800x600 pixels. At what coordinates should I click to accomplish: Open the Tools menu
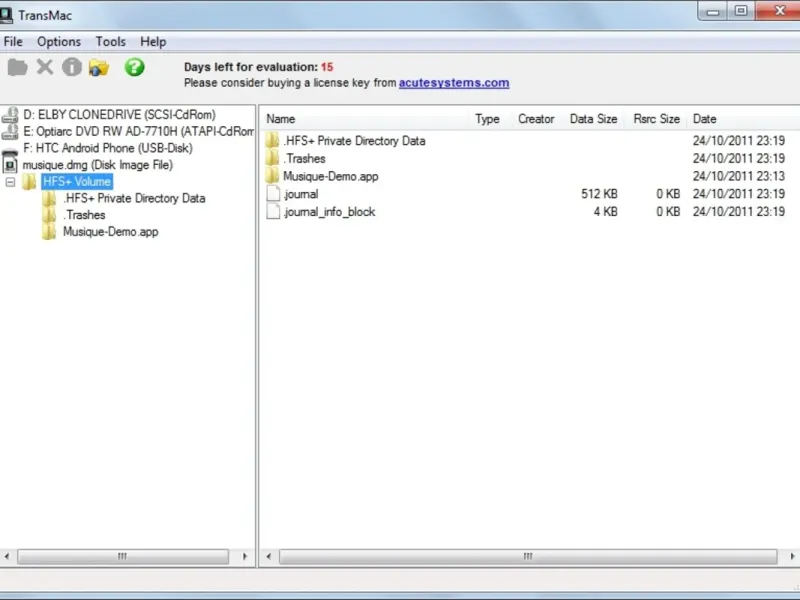coord(111,42)
